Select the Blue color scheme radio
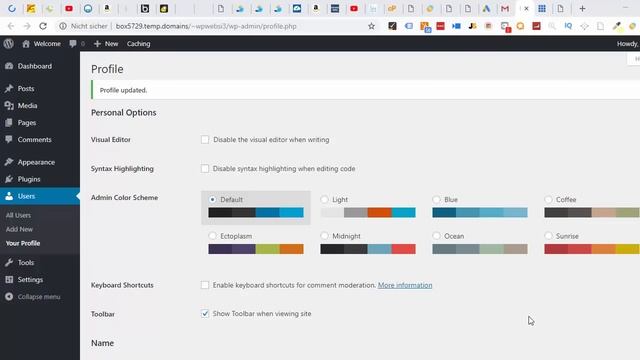 point(436,200)
